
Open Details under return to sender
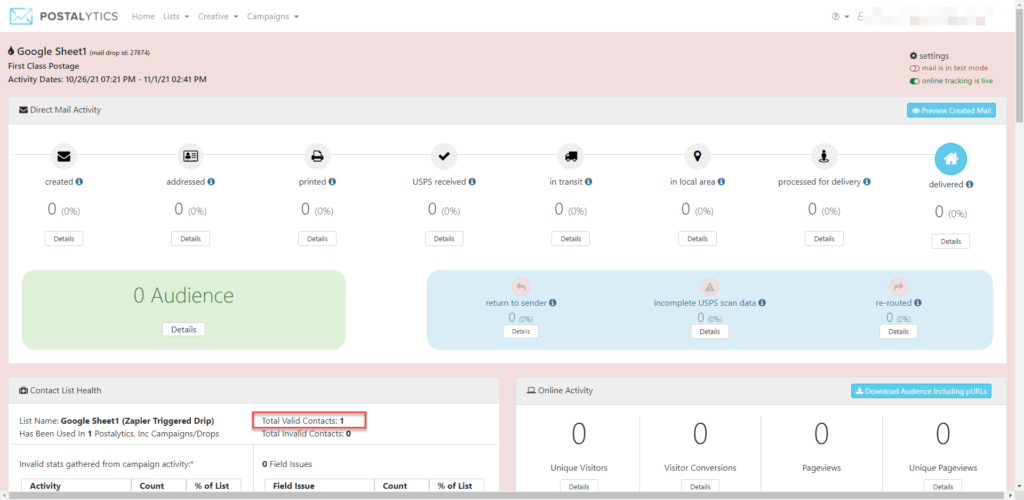[521, 332]
